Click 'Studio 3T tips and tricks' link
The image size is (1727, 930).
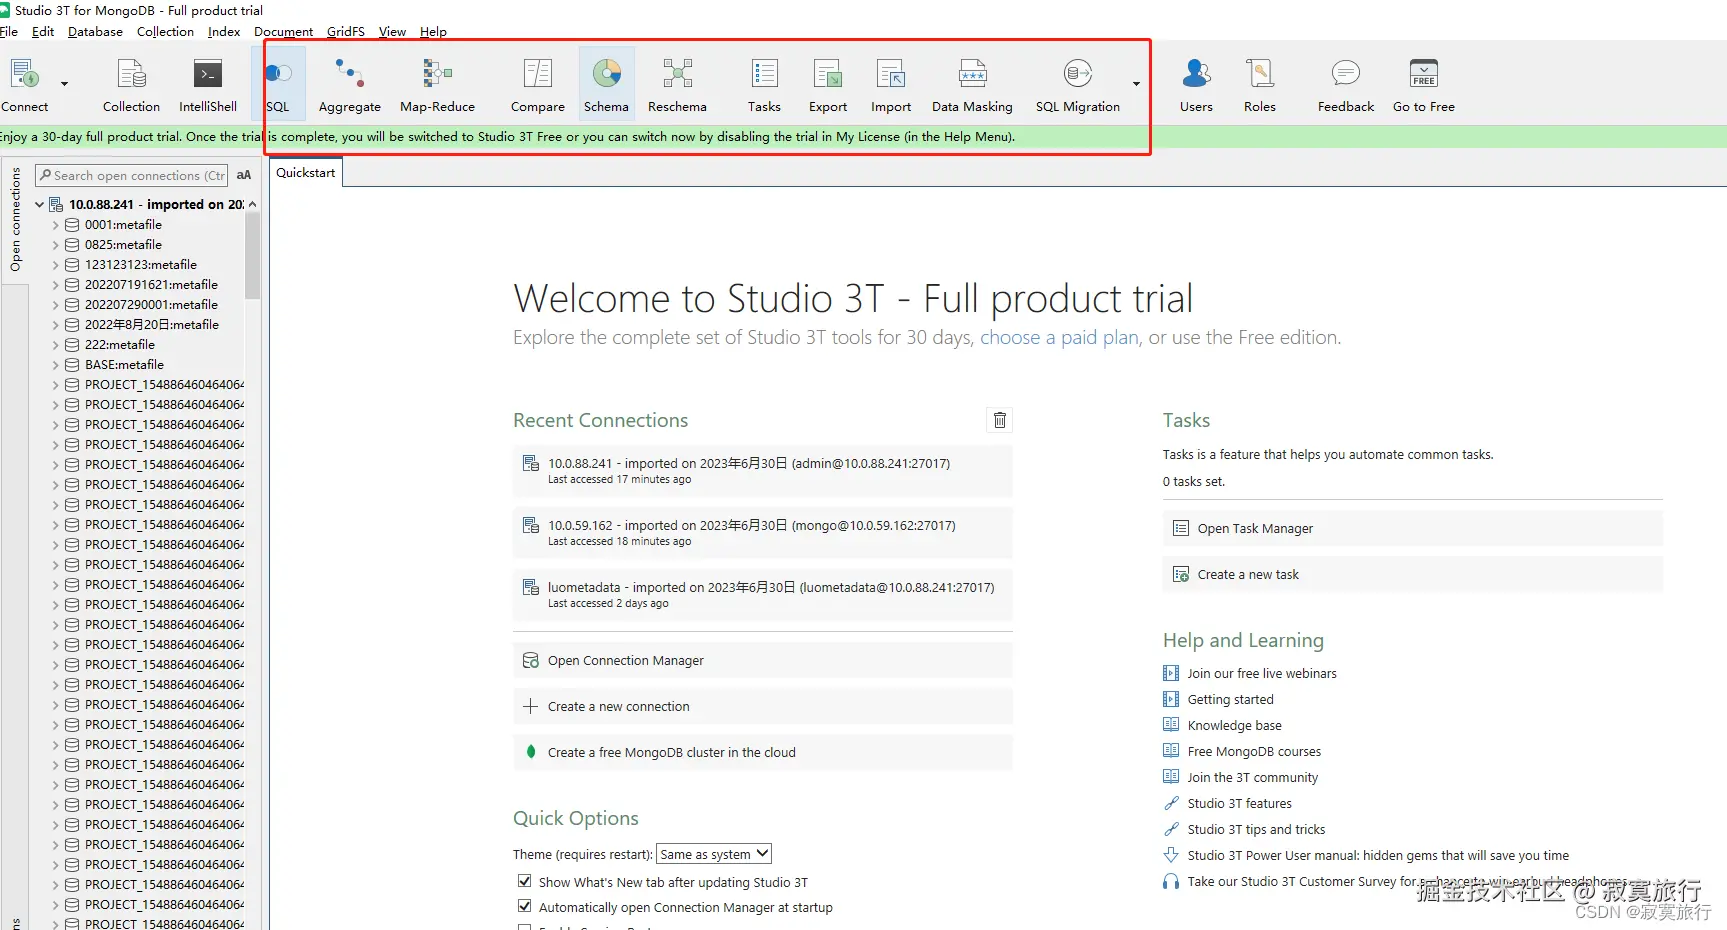[1256, 829]
